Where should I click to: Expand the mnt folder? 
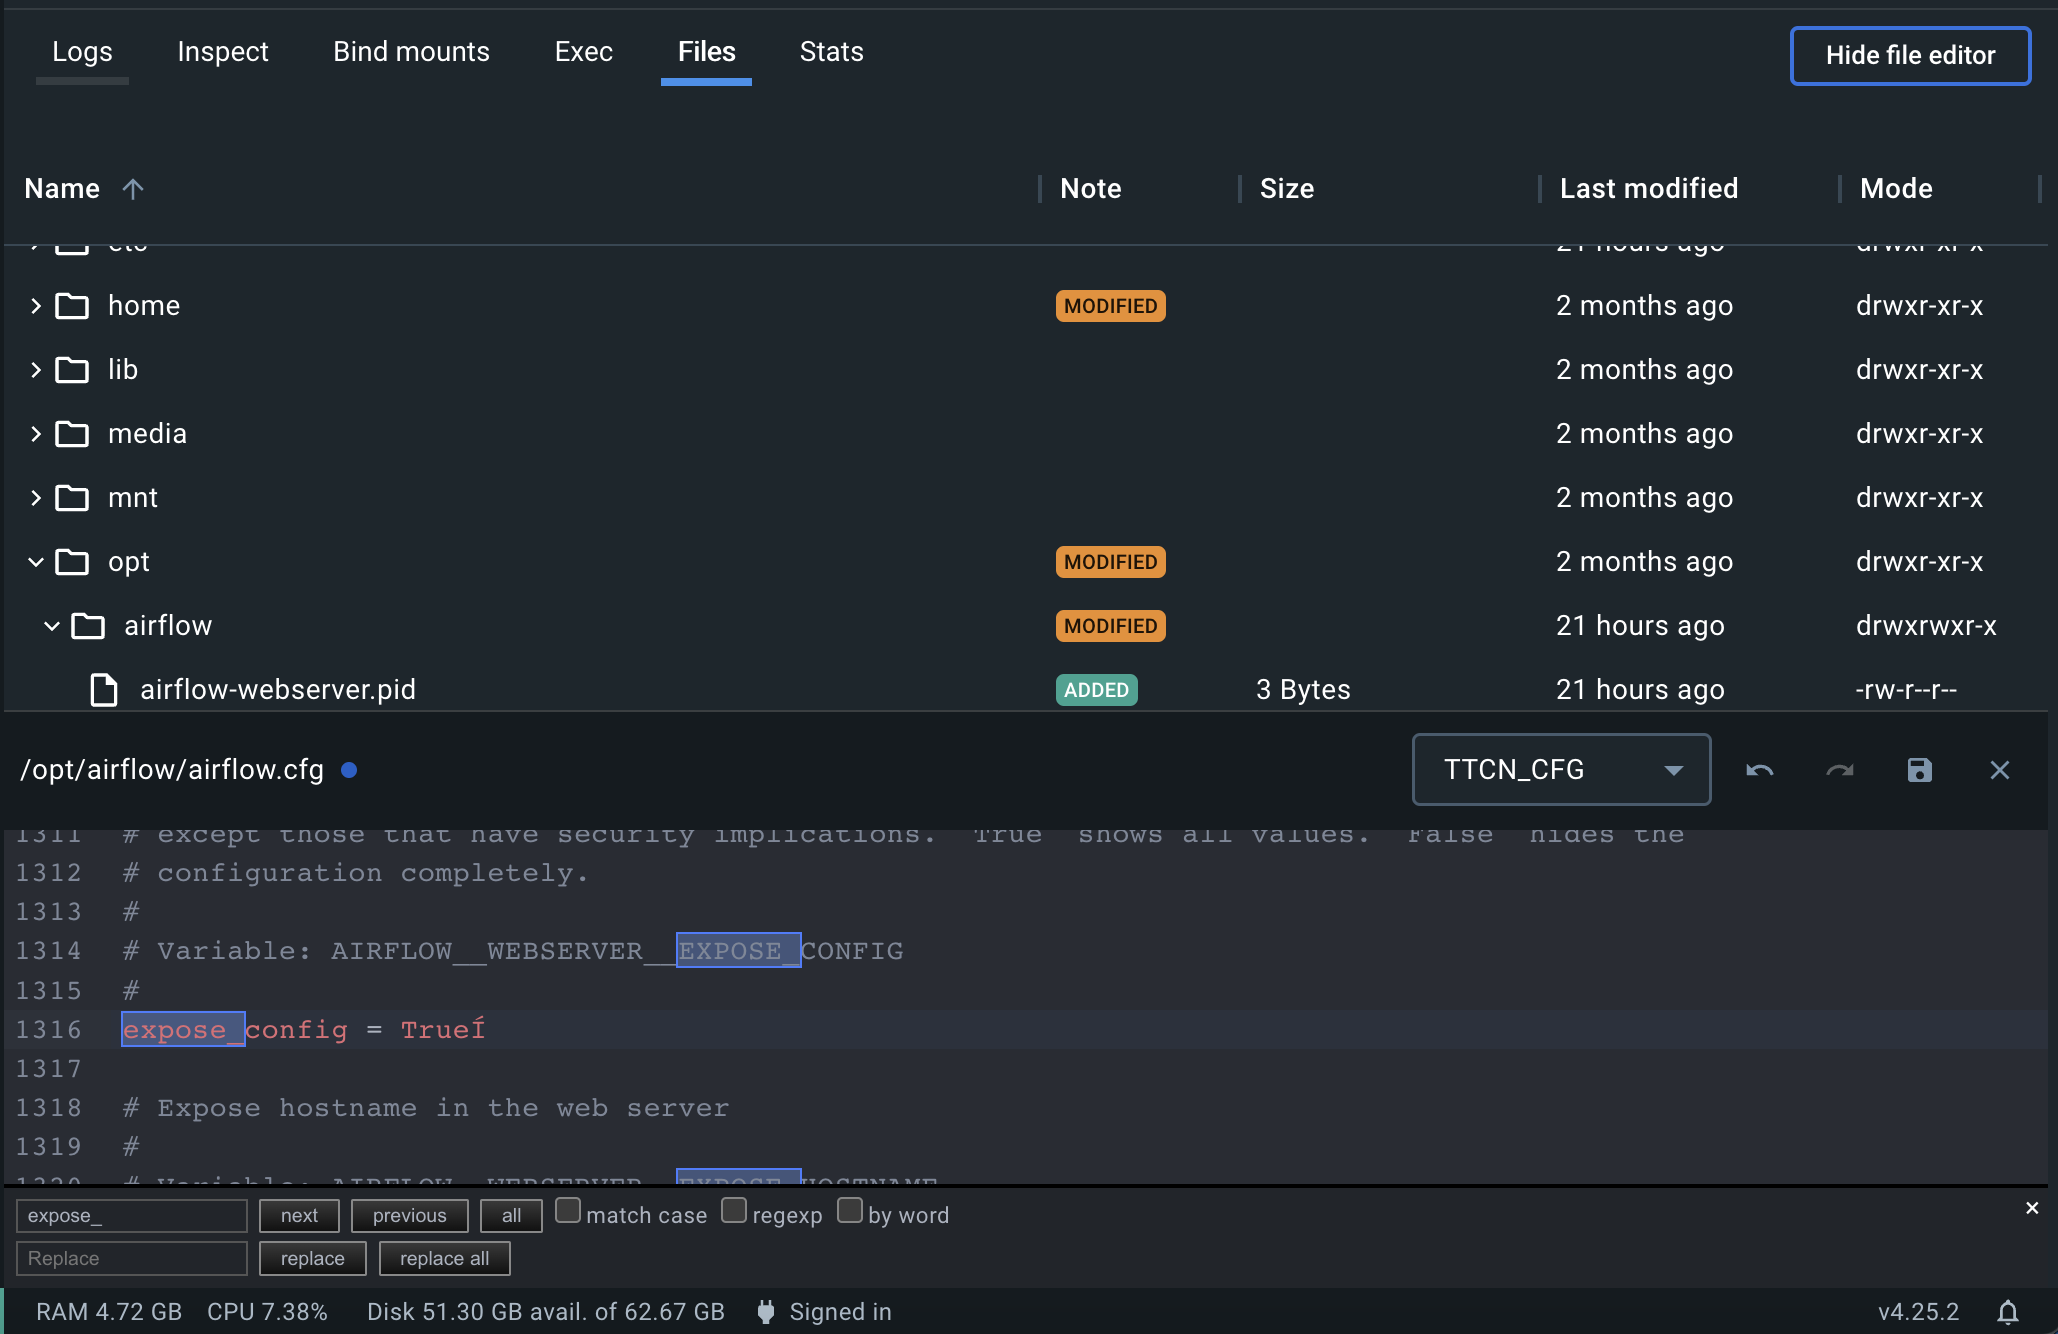point(36,498)
